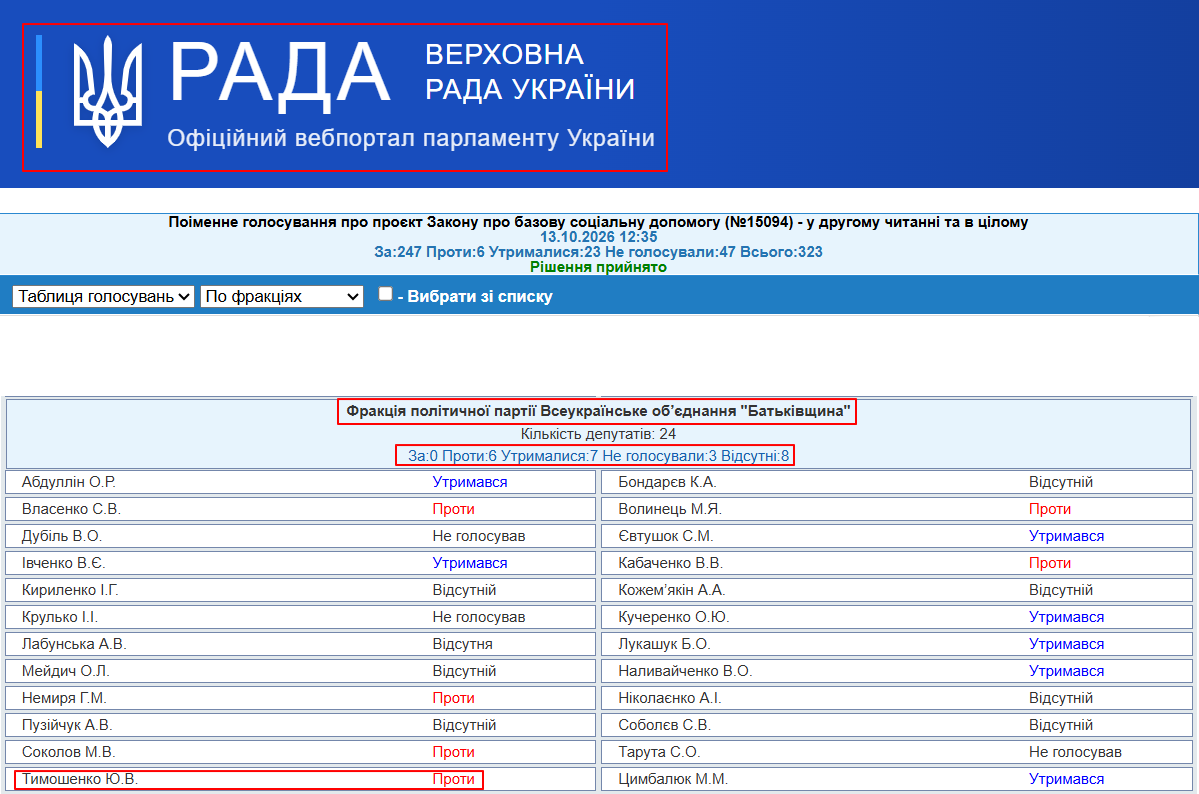Viewport: 1199px width, 794px height.
Task: Select deputy name 'Лабунська А.В.'
Action: pos(74,644)
